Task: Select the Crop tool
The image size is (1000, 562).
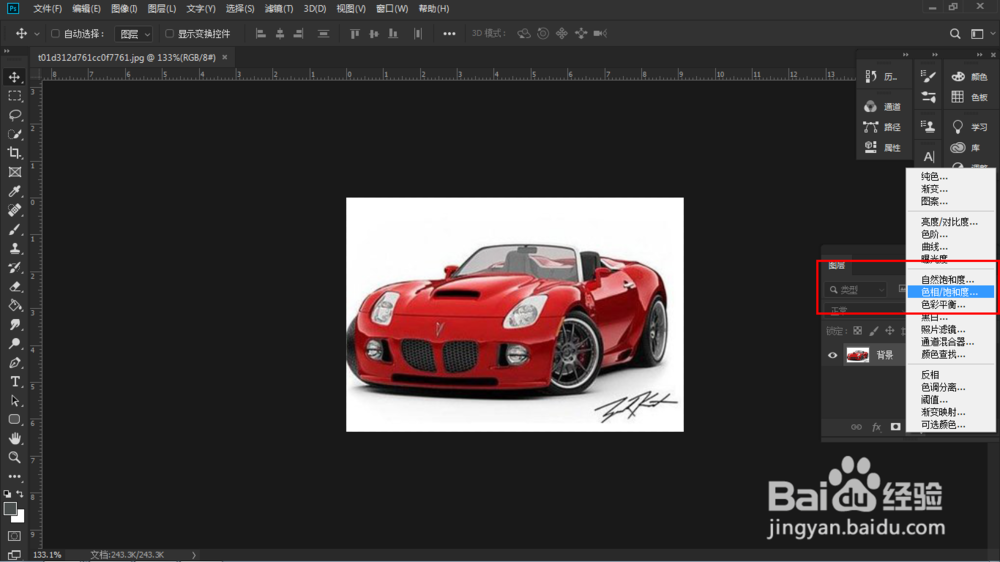Action: click(x=14, y=153)
